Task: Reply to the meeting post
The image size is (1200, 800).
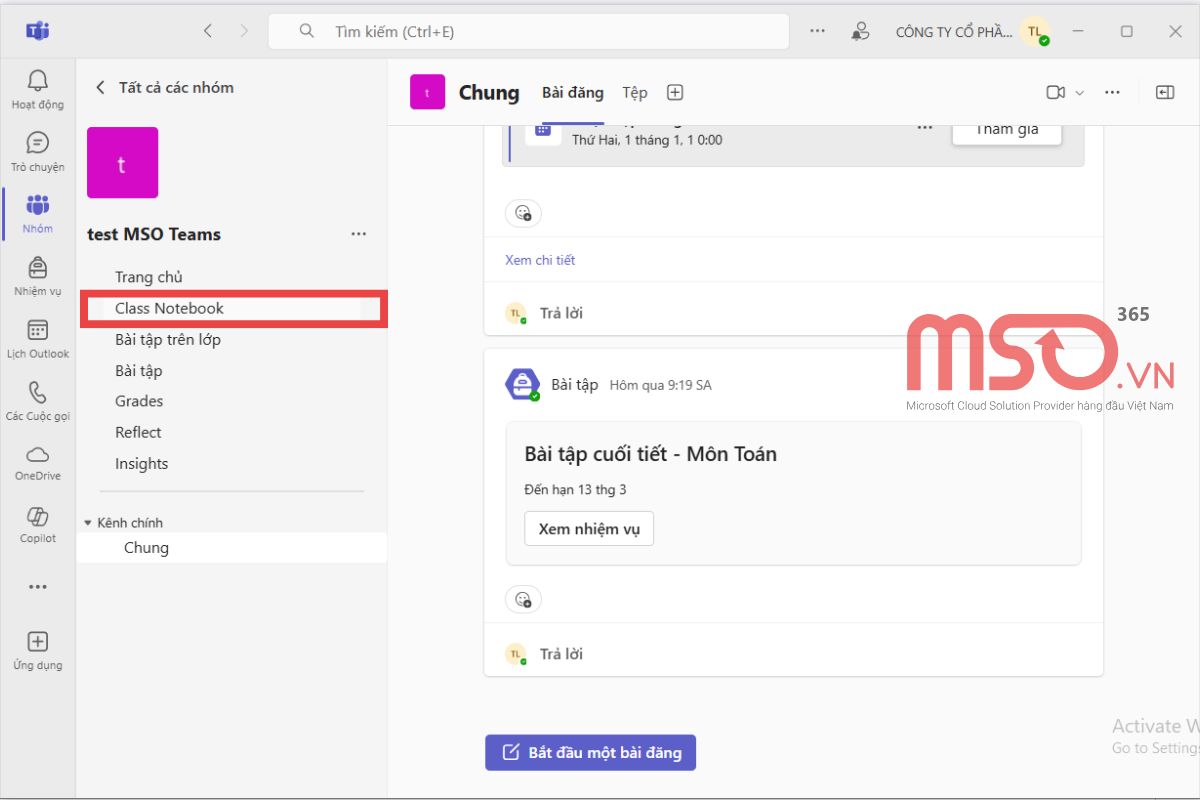Action: pyautogui.click(x=561, y=313)
